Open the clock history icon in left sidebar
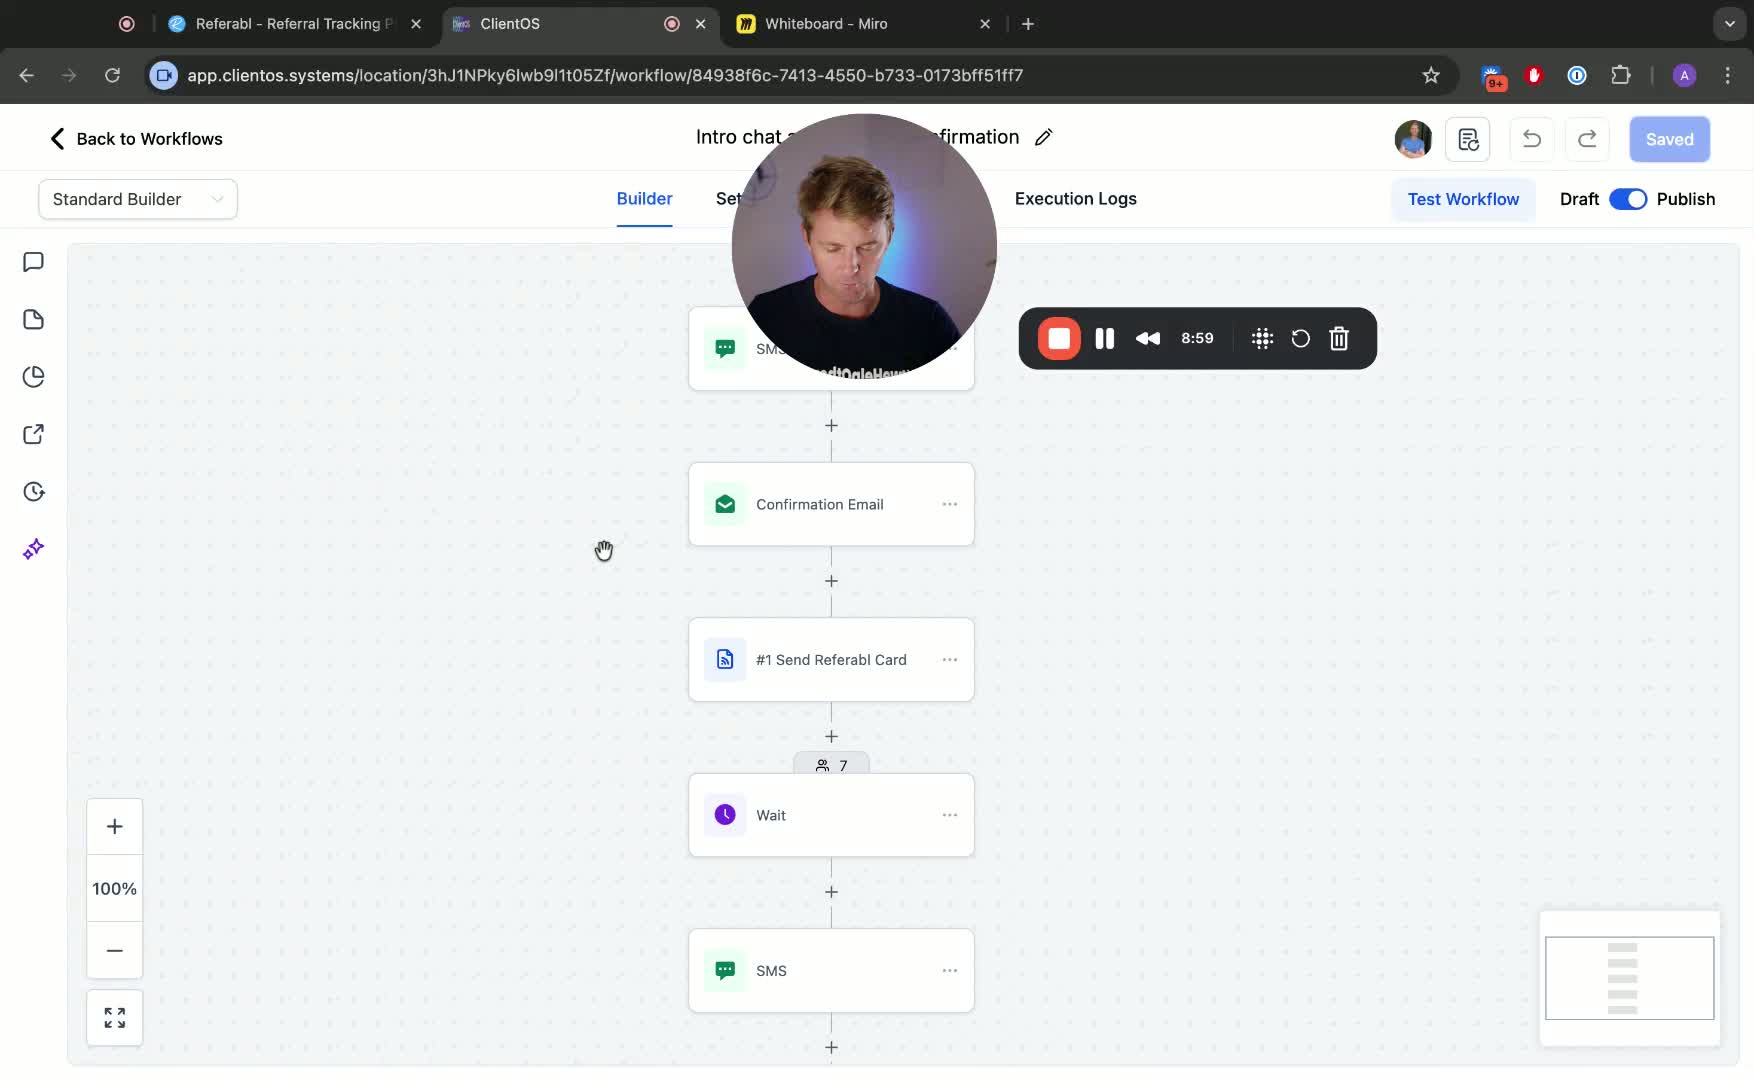Viewport: 1754px width, 1080px height. (33, 492)
